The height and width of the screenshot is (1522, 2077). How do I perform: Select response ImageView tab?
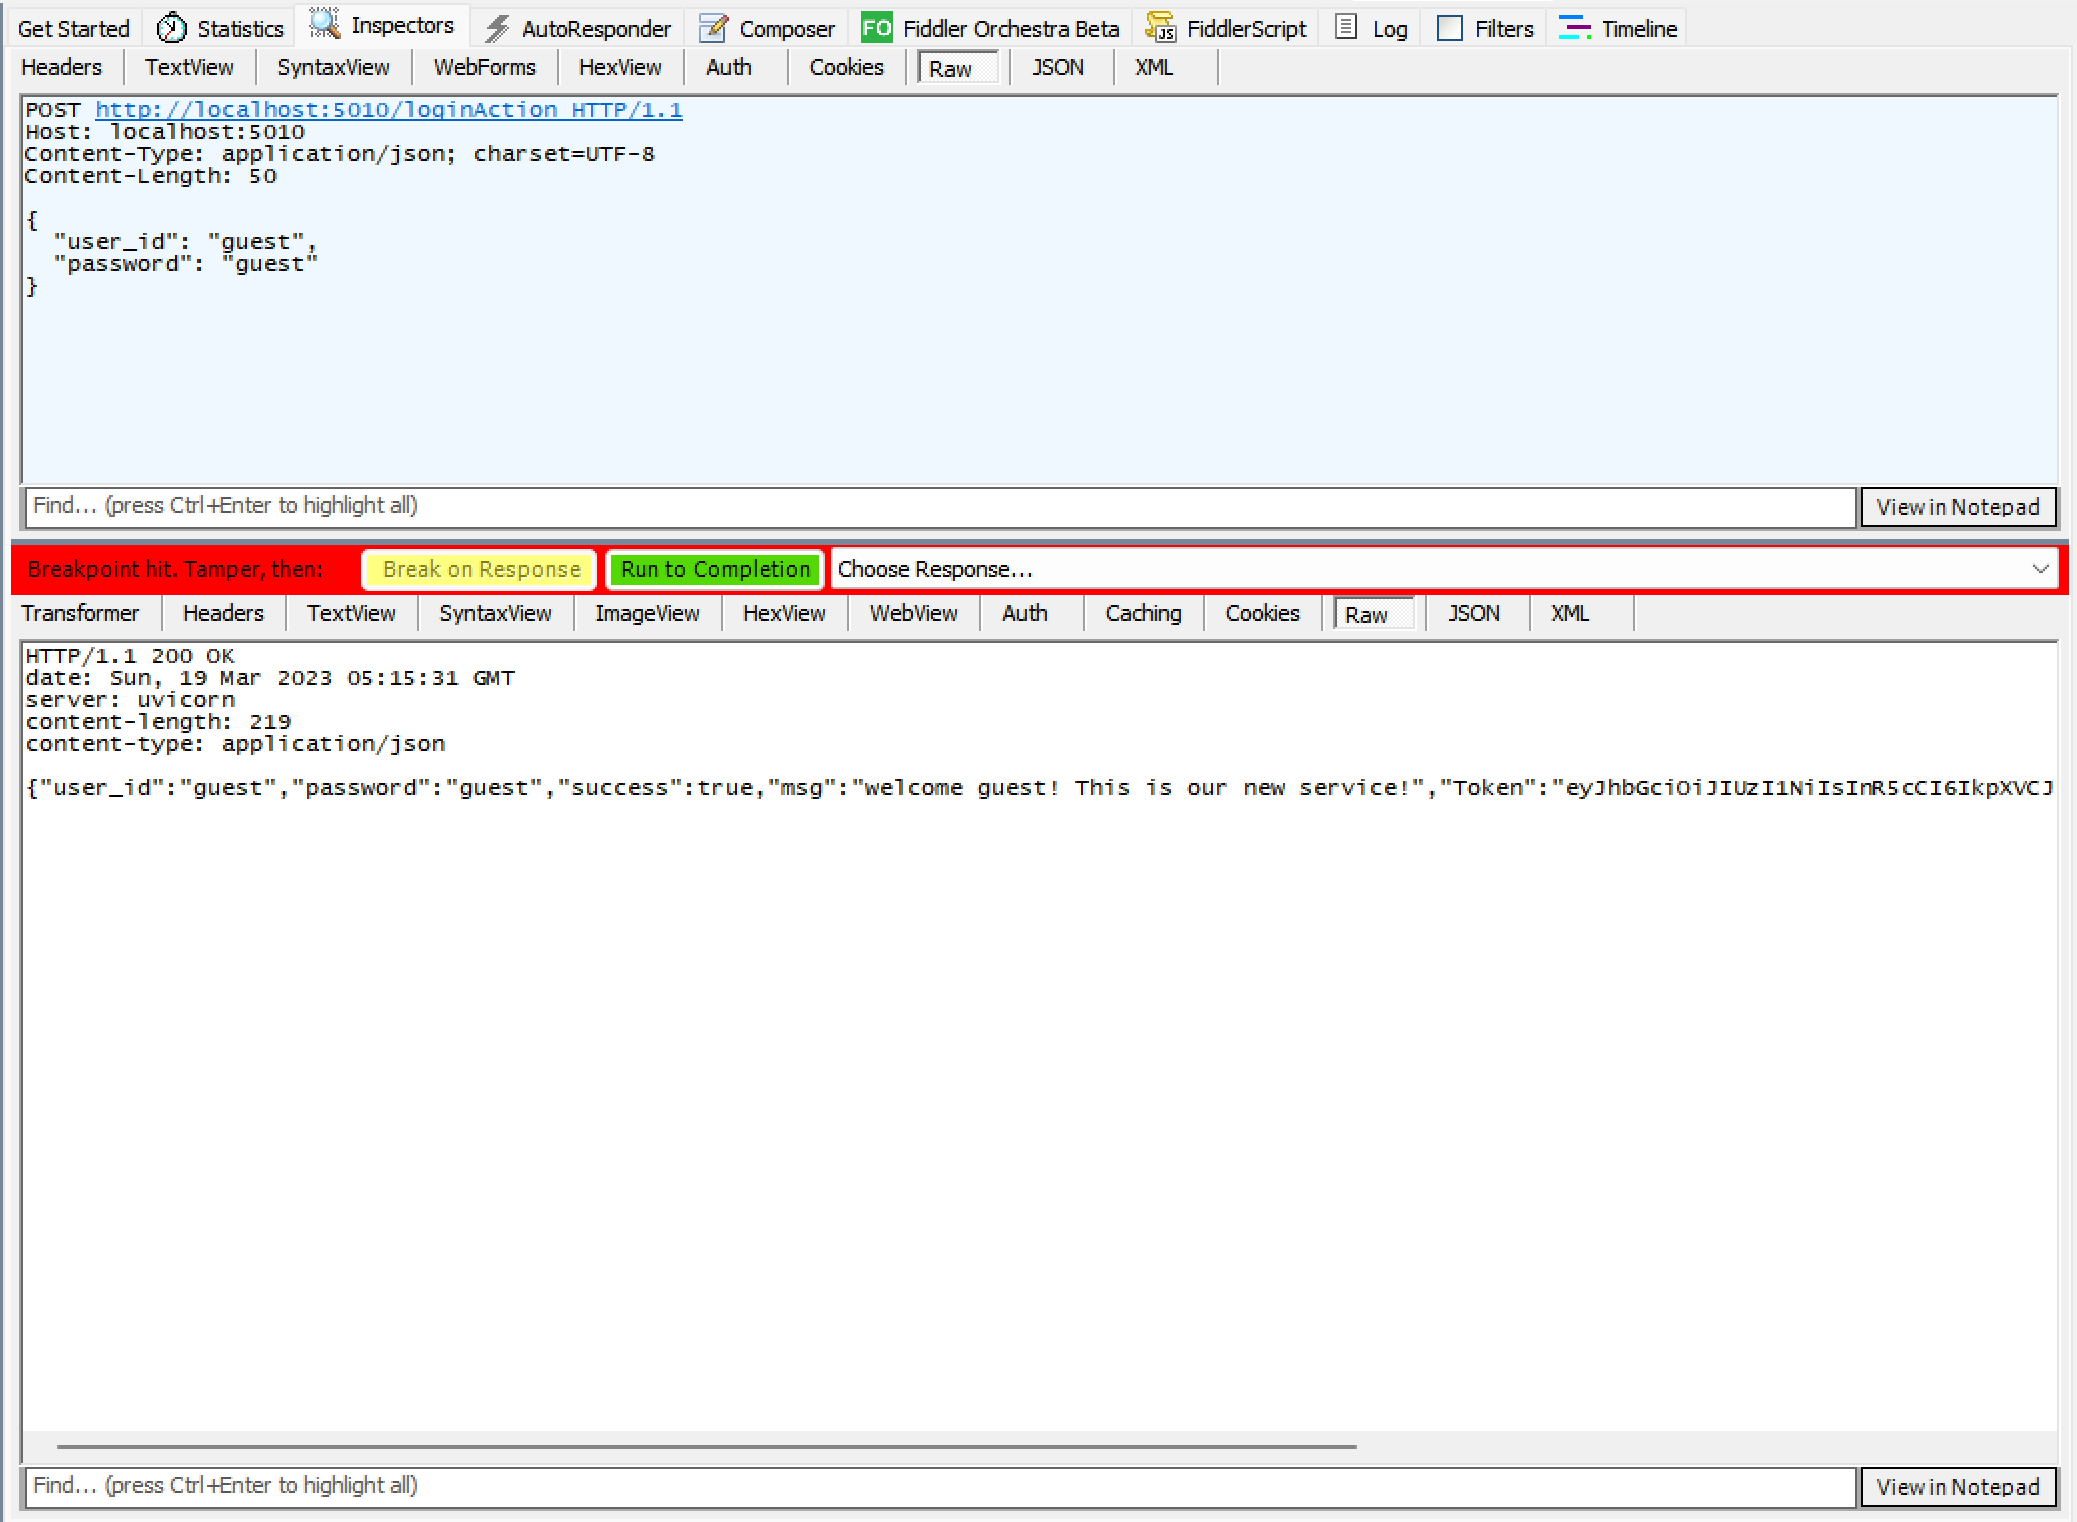[x=647, y=613]
